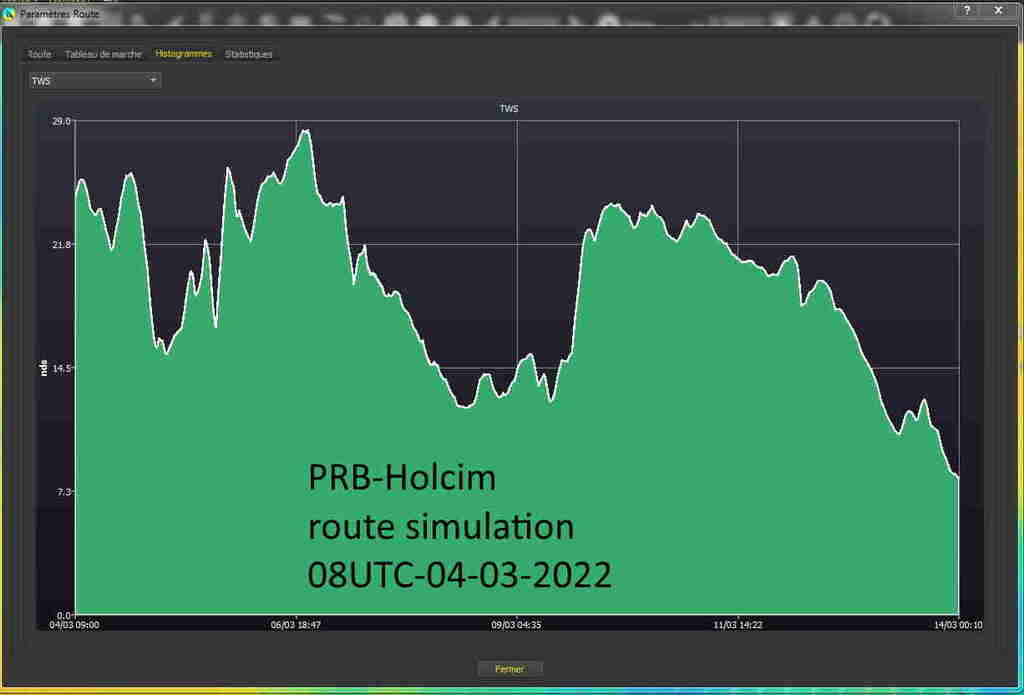Click the 29.0 y-axis label
Image resolution: width=1024 pixels, height=695 pixels.
coord(61,121)
